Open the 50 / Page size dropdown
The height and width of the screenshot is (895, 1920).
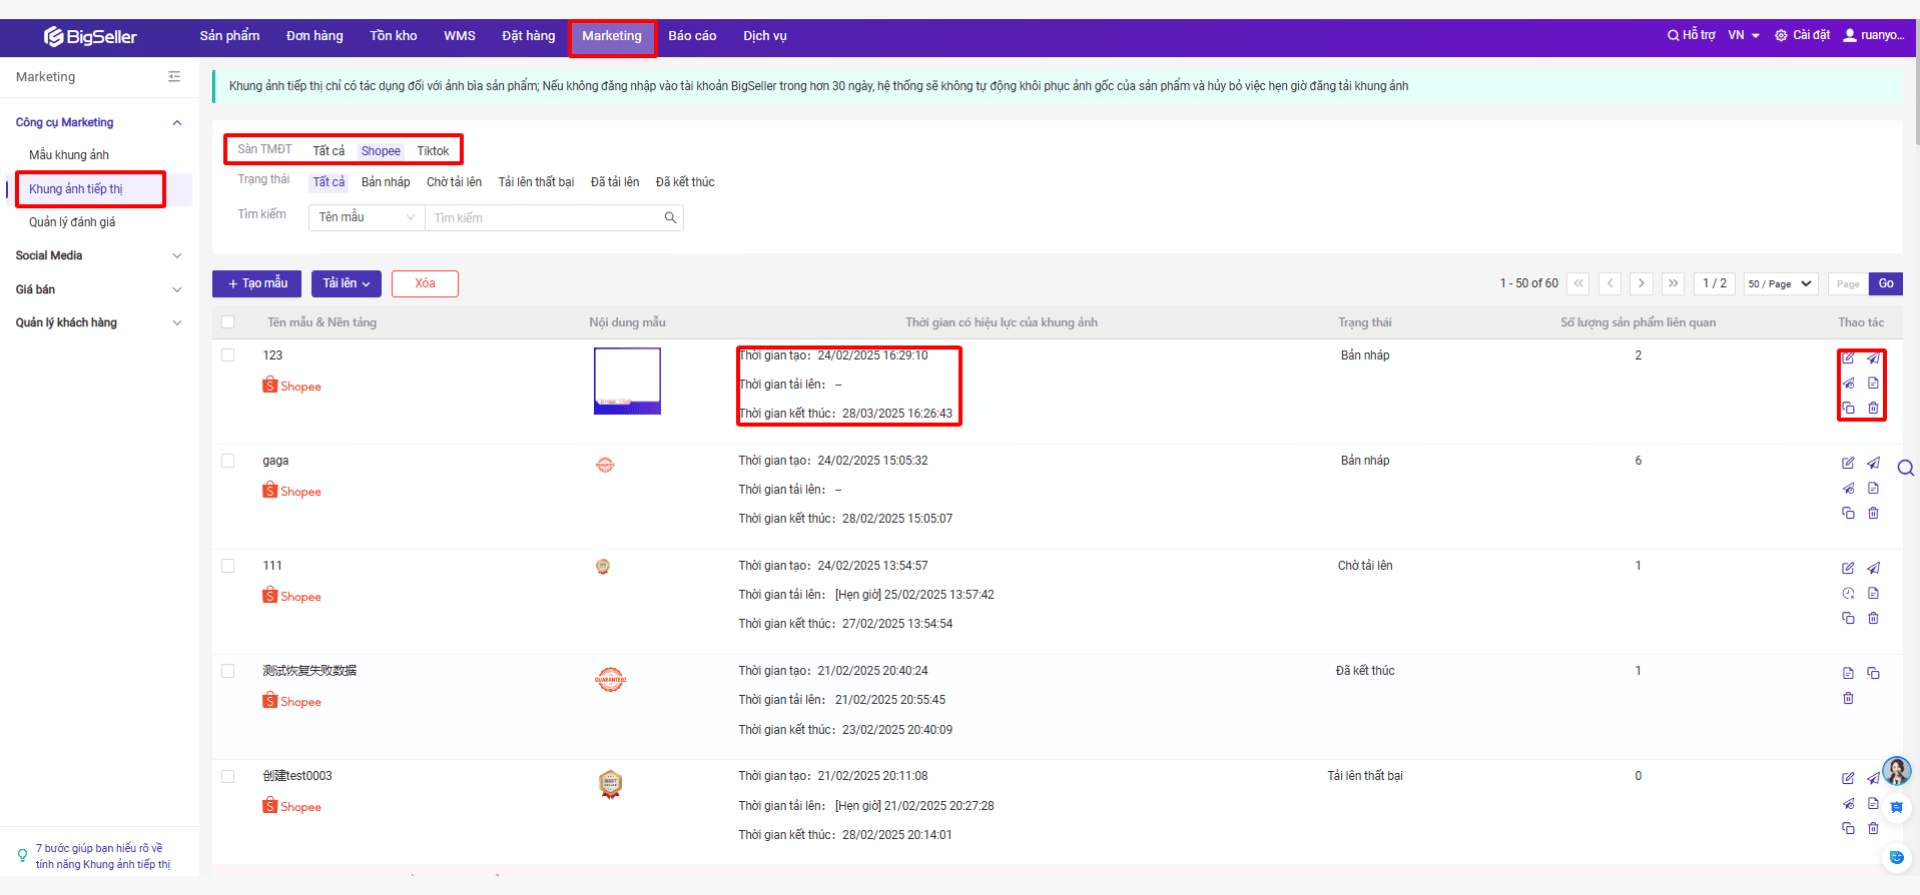point(1780,284)
